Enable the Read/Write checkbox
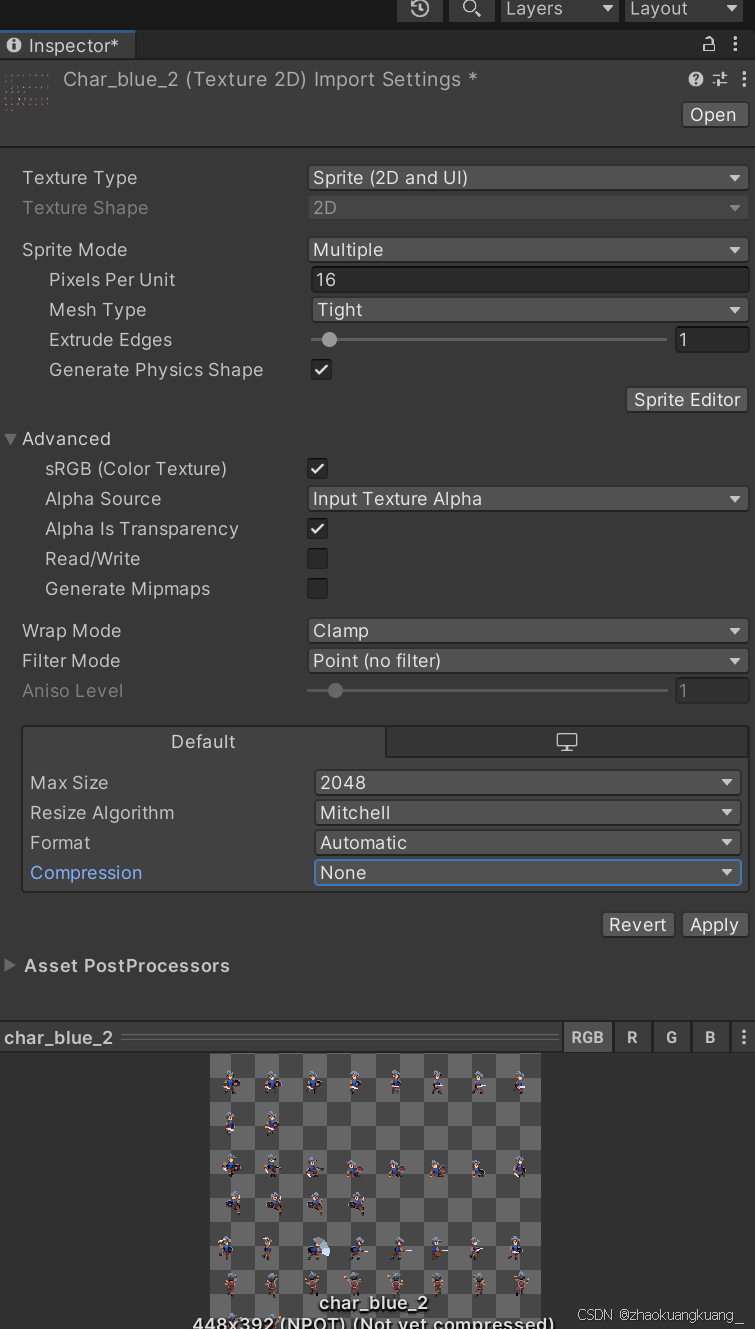The width and height of the screenshot is (755, 1329). (x=317, y=558)
